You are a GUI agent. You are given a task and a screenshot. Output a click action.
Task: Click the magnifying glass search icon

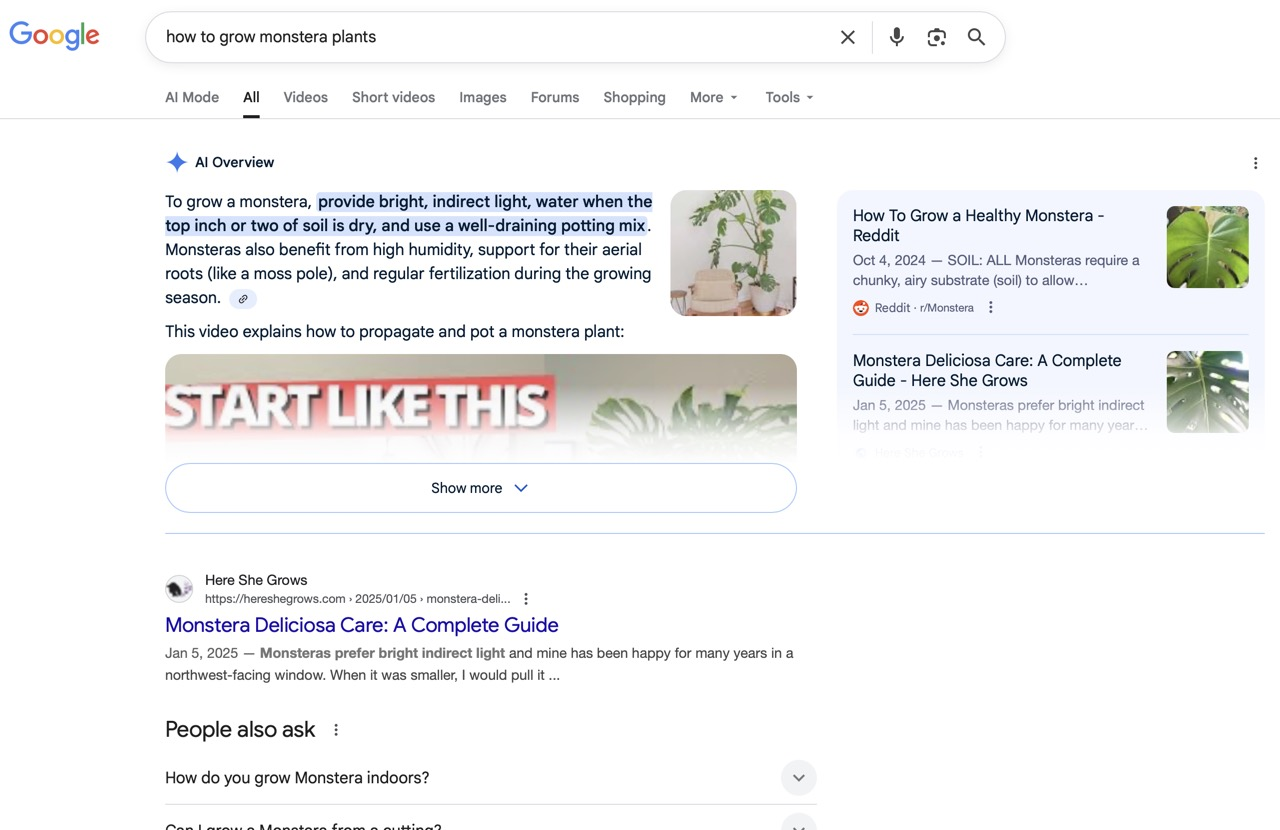[x=976, y=37]
